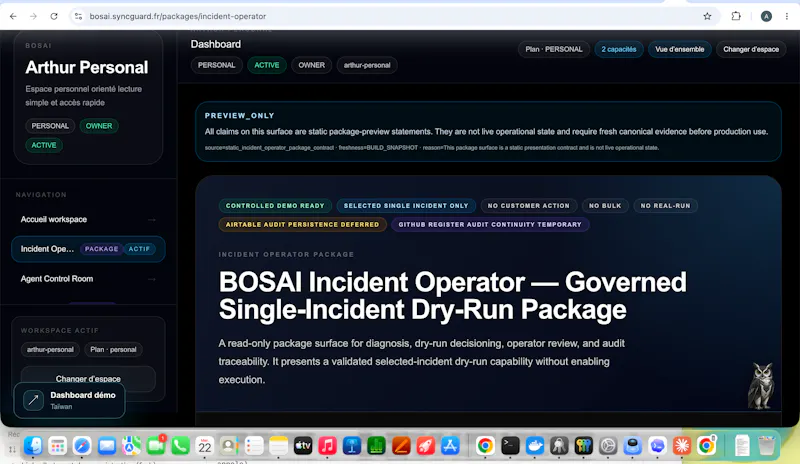800x464 pixels.
Task: Open the Dashboard démo Taiwan card
Action: (69, 400)
